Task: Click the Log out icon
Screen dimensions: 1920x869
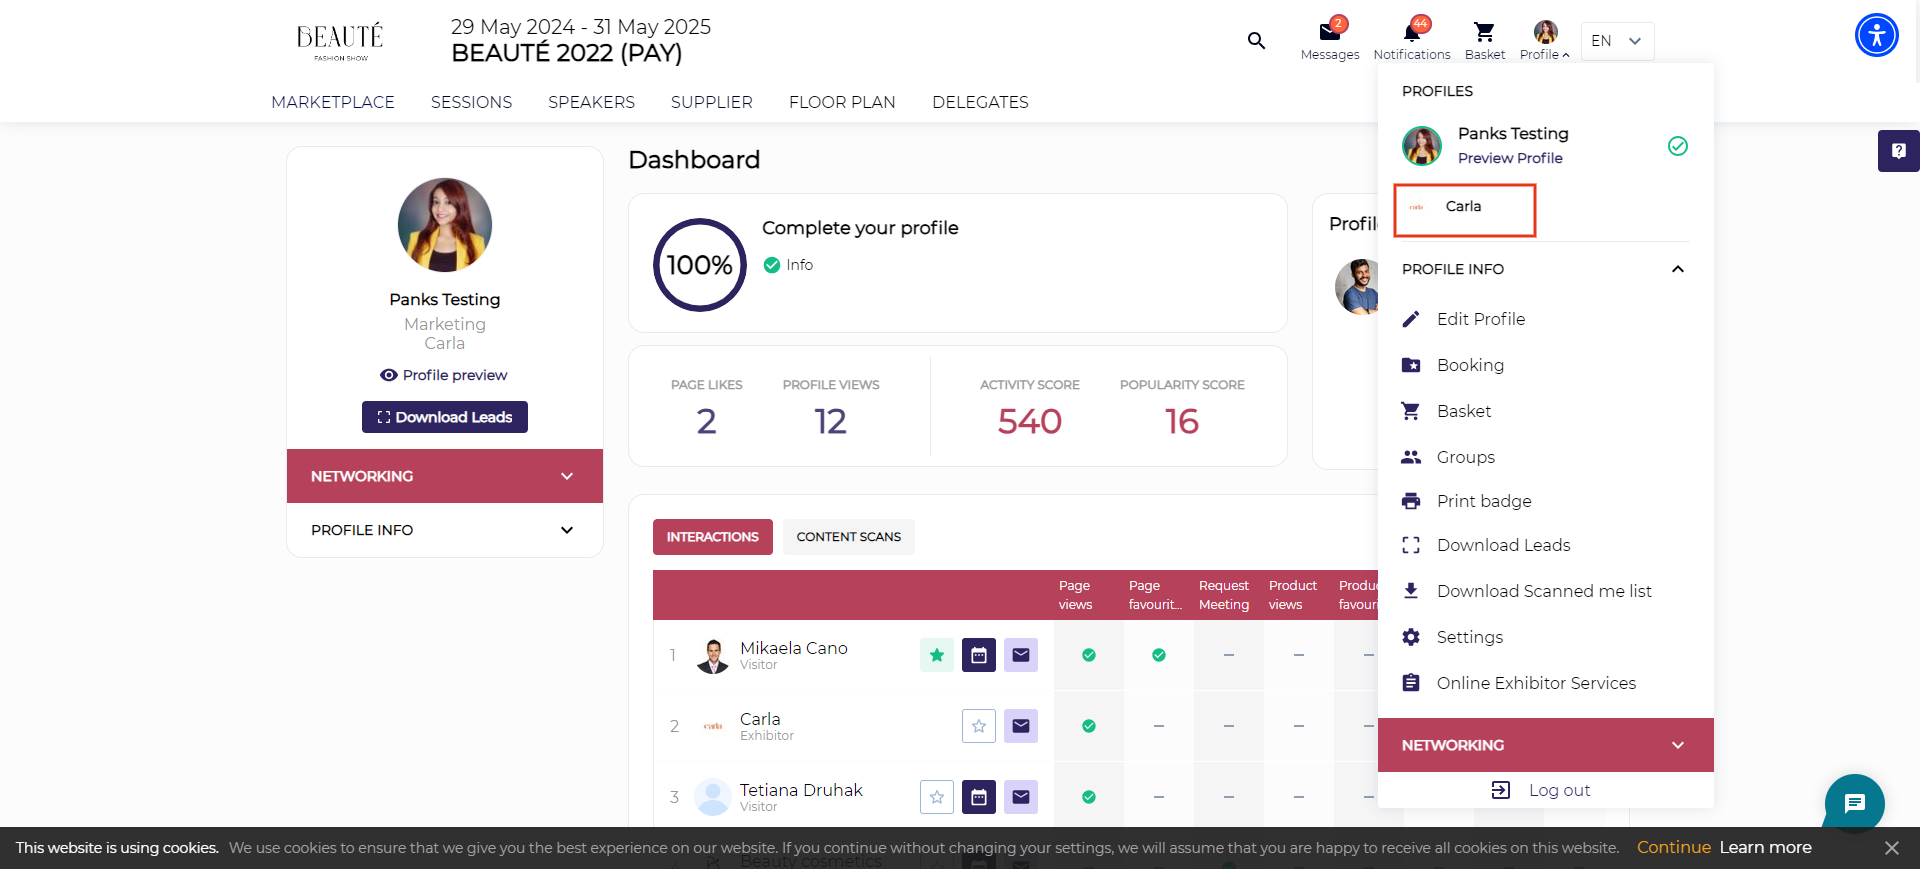Action: tap(1501, 790)
